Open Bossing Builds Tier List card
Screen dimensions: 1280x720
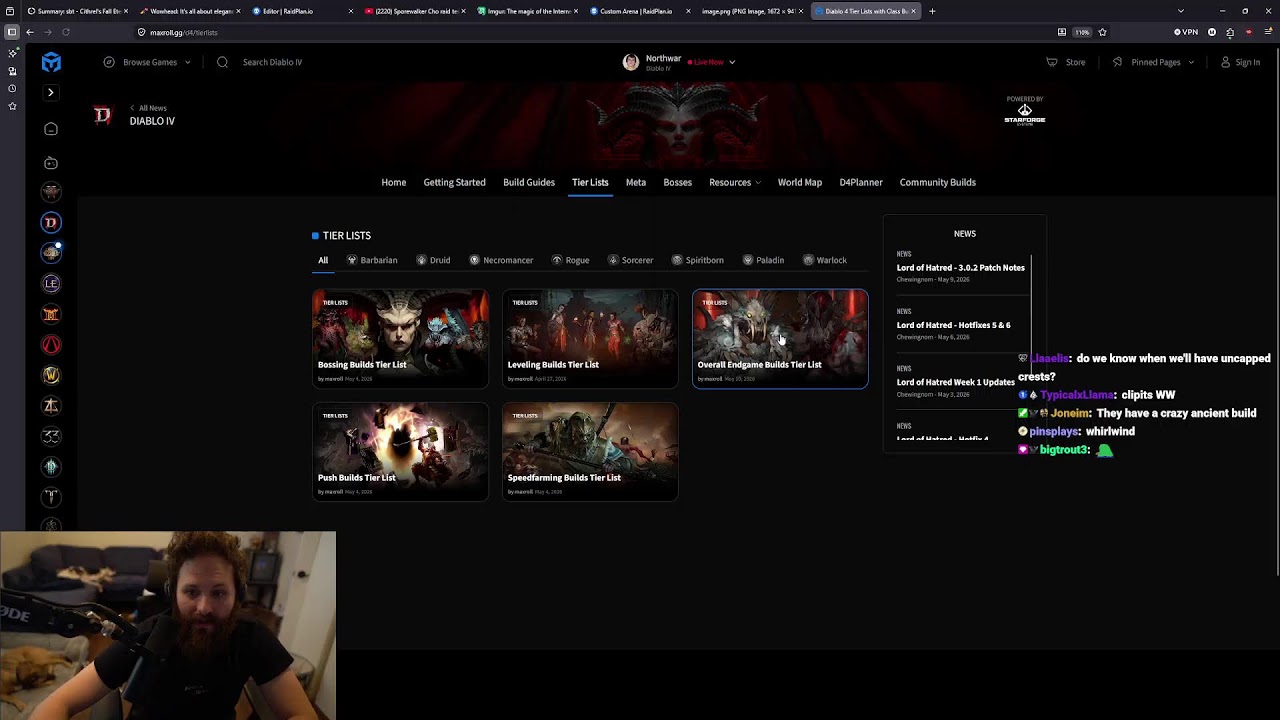pyautogui.click(x=400, y=338)
